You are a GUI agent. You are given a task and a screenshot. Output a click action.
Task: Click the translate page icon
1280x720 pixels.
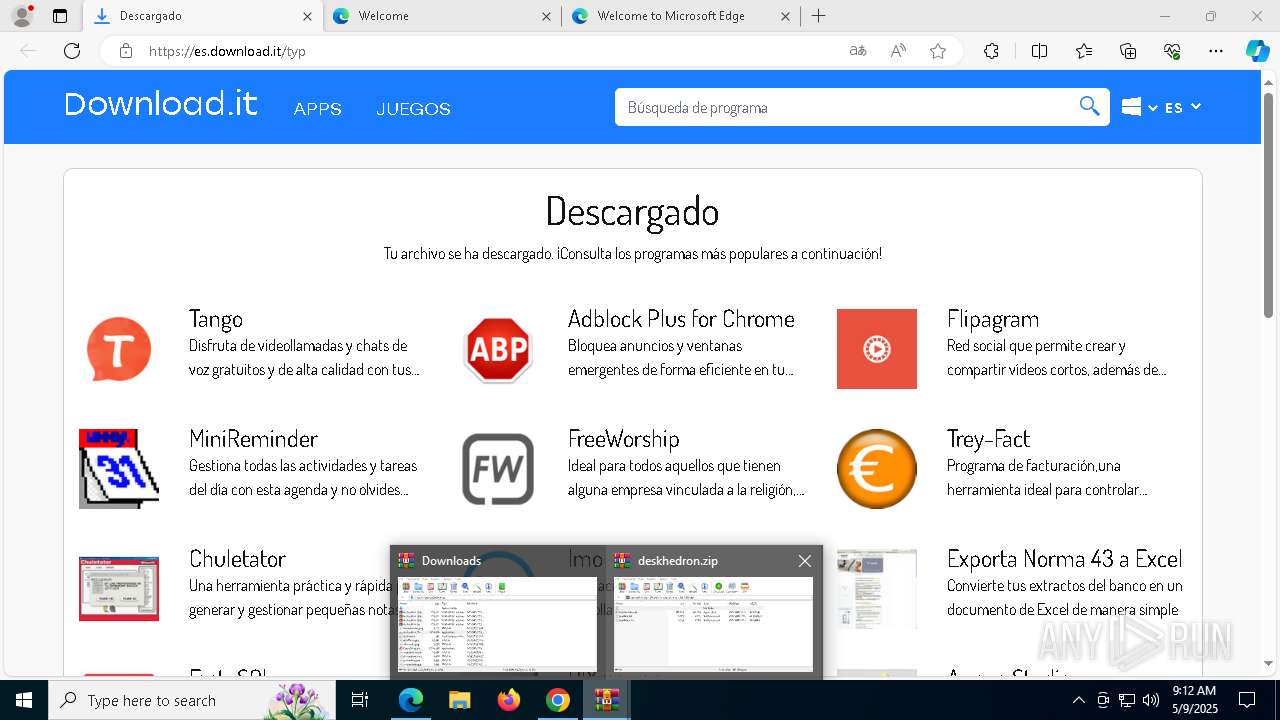pyautogui.click(x=858, y=51)
